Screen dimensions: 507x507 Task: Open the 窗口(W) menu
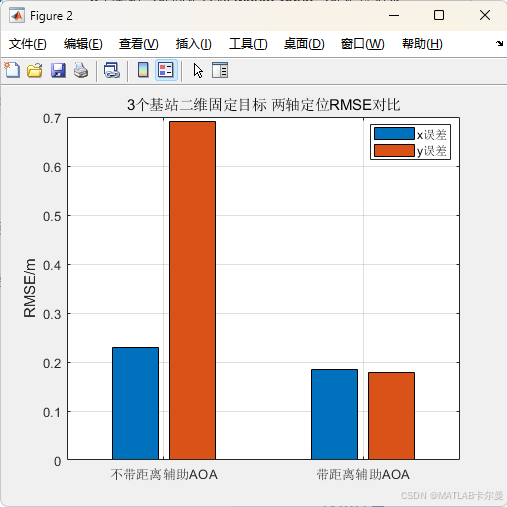[363, 44]
